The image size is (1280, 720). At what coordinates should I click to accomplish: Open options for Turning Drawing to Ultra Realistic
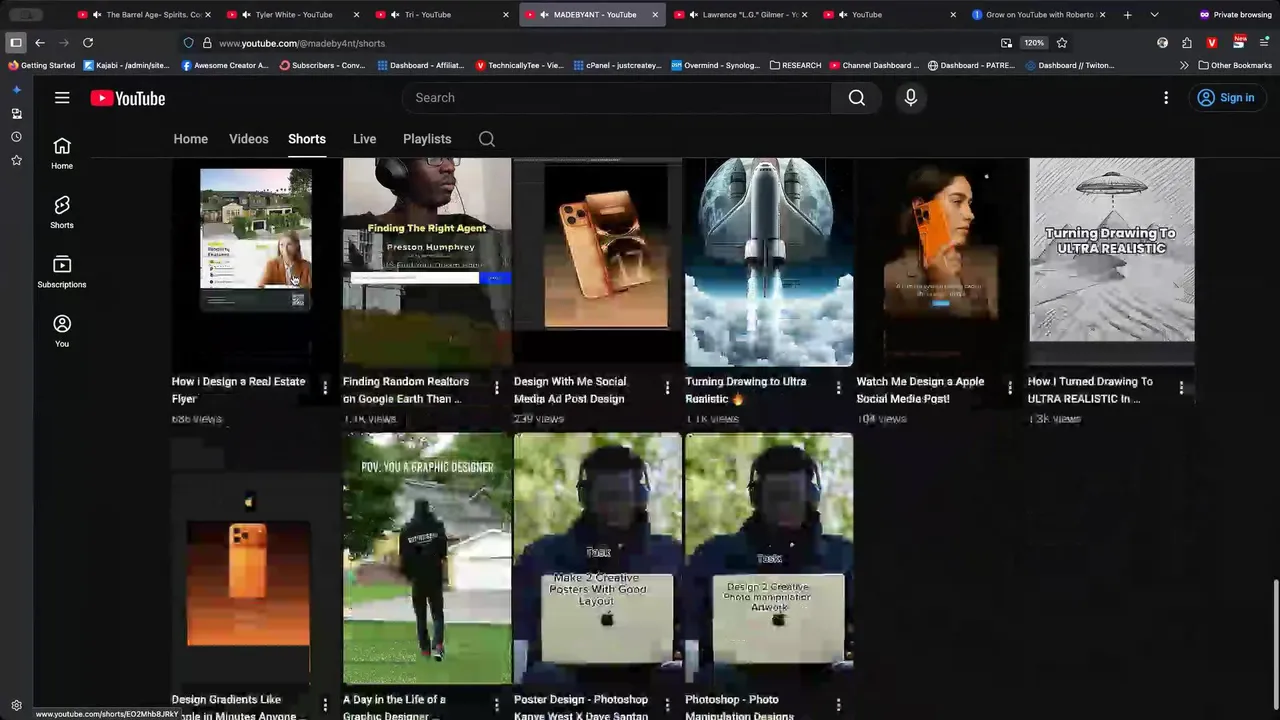coord(838,388)
